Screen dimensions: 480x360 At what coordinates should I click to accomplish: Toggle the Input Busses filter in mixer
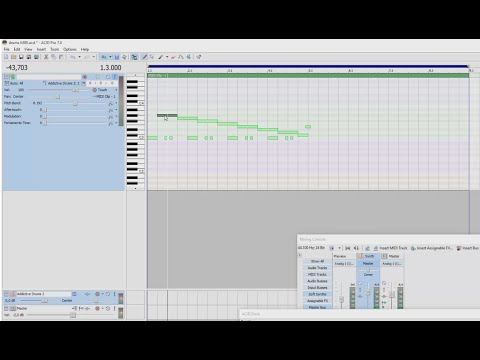[x=317, y=288]
